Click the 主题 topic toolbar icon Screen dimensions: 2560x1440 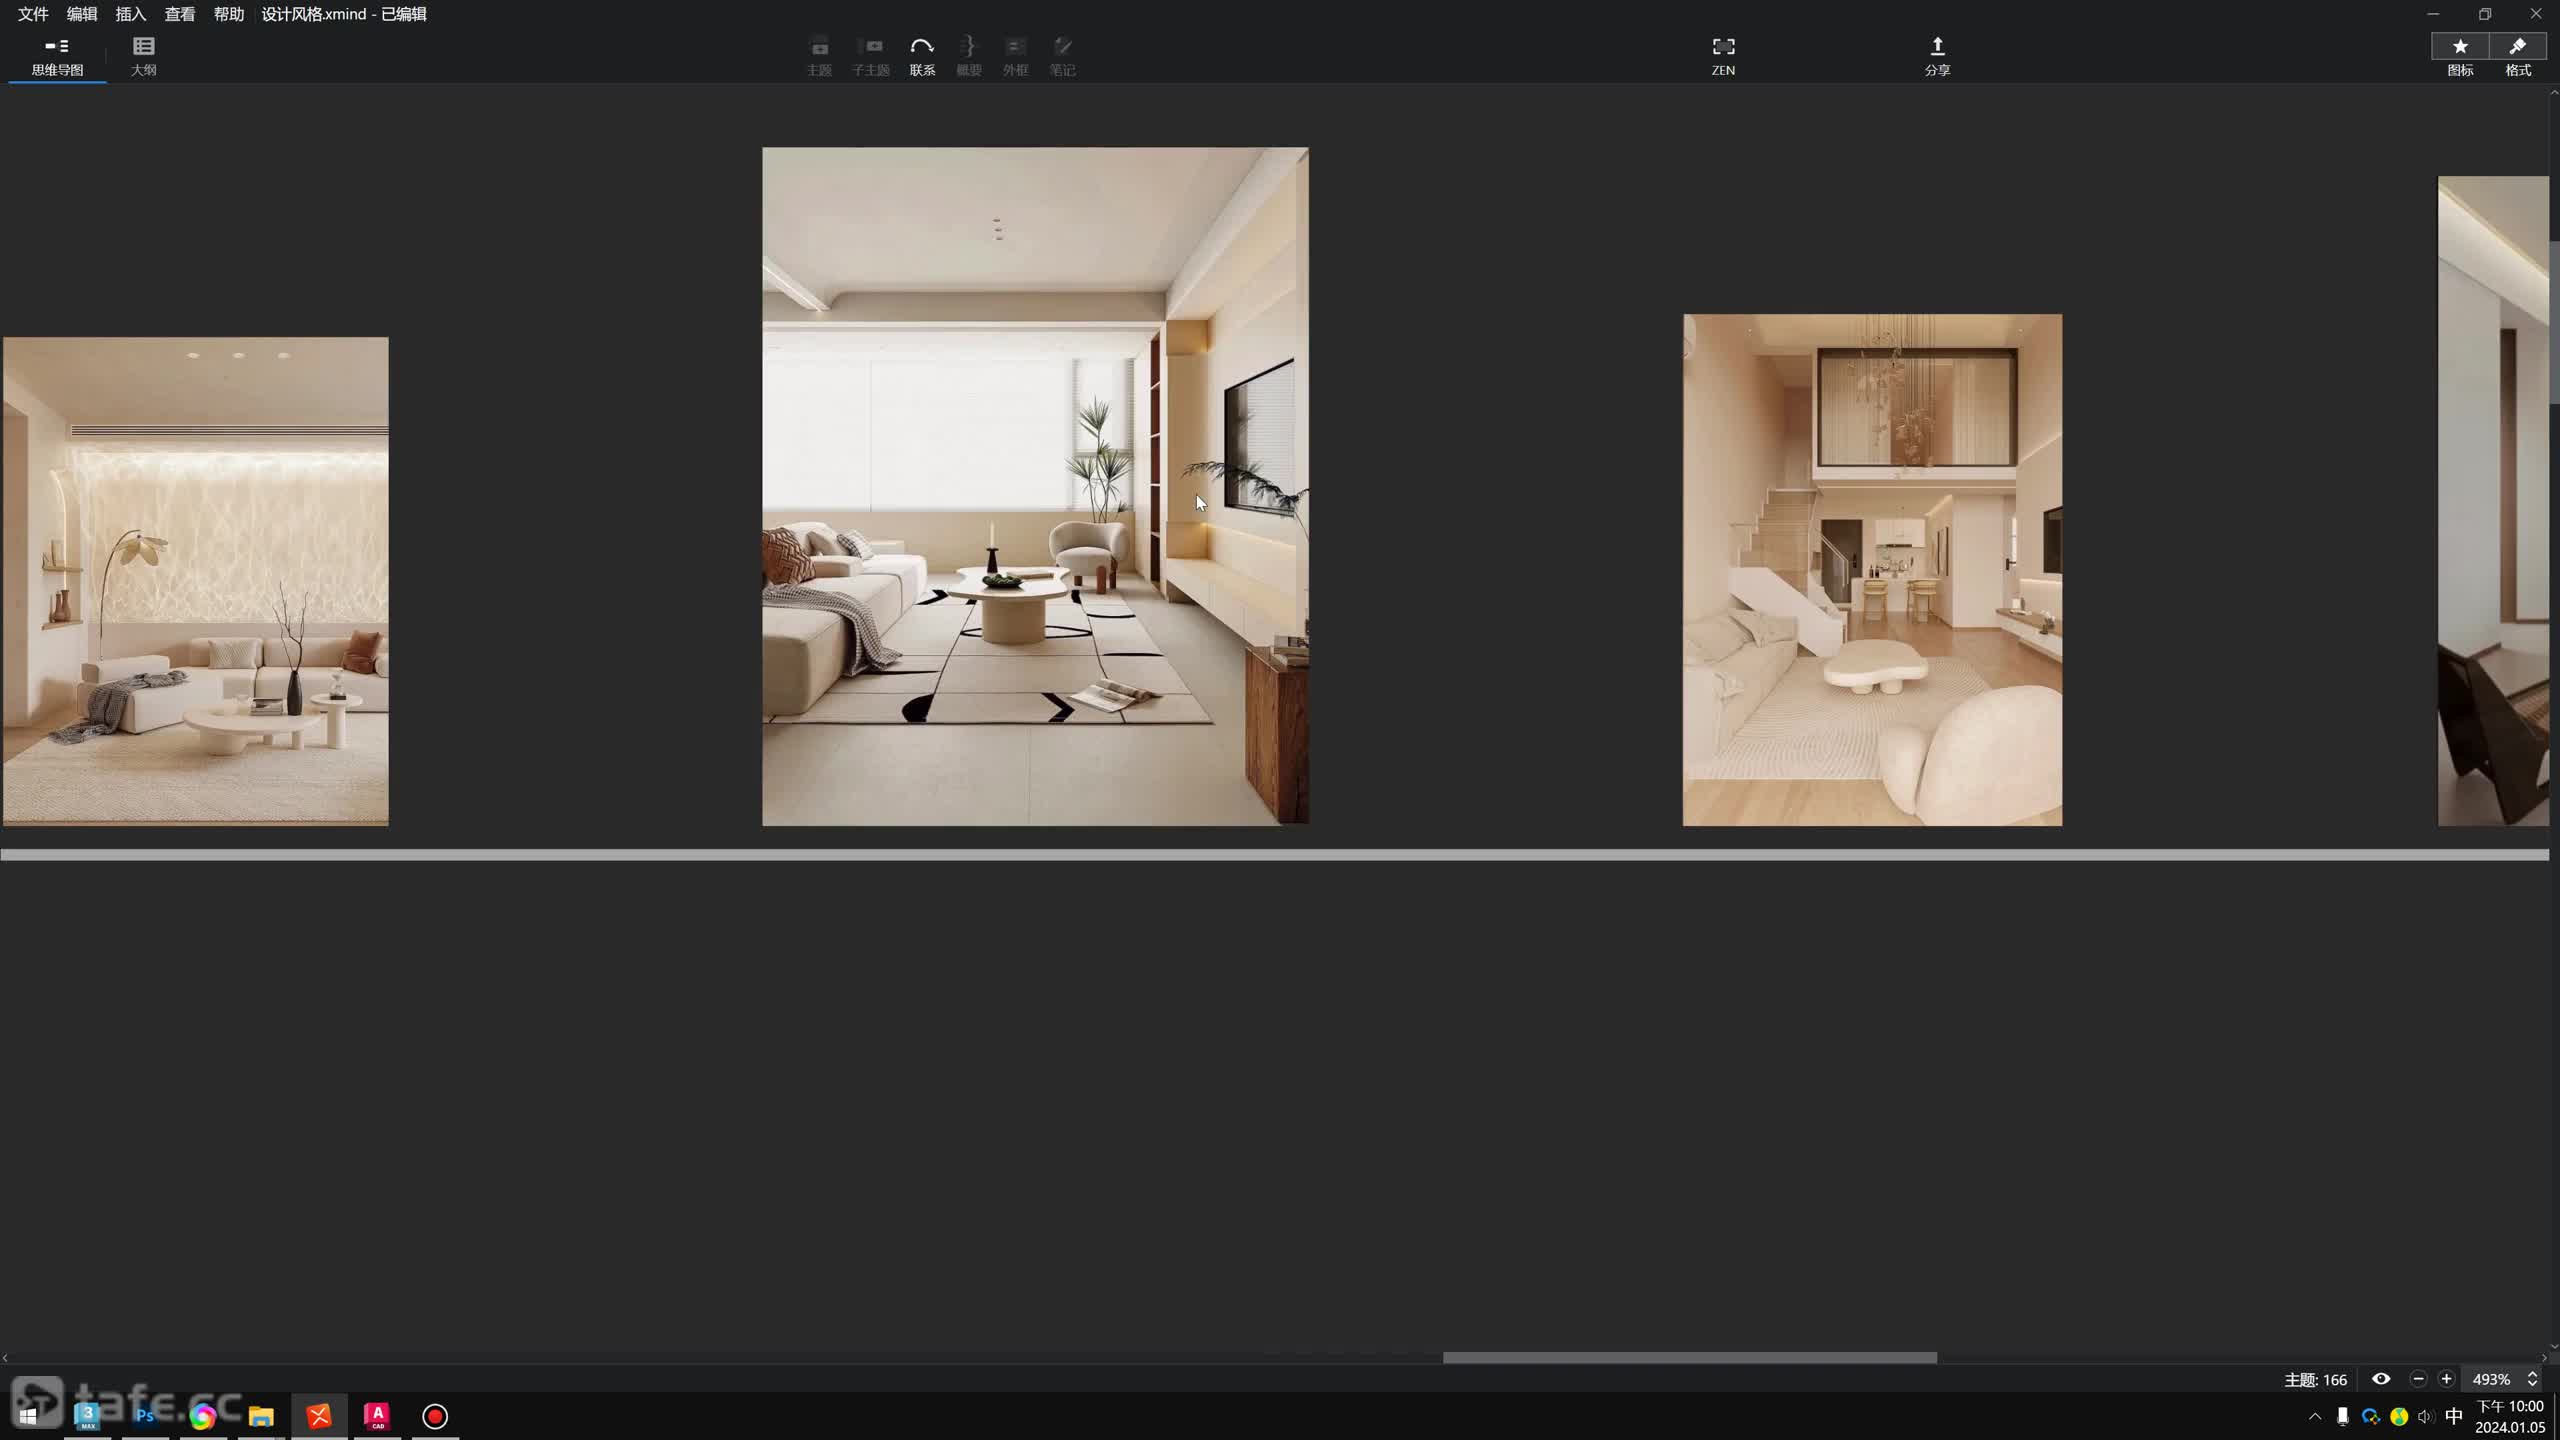(819, 57)
